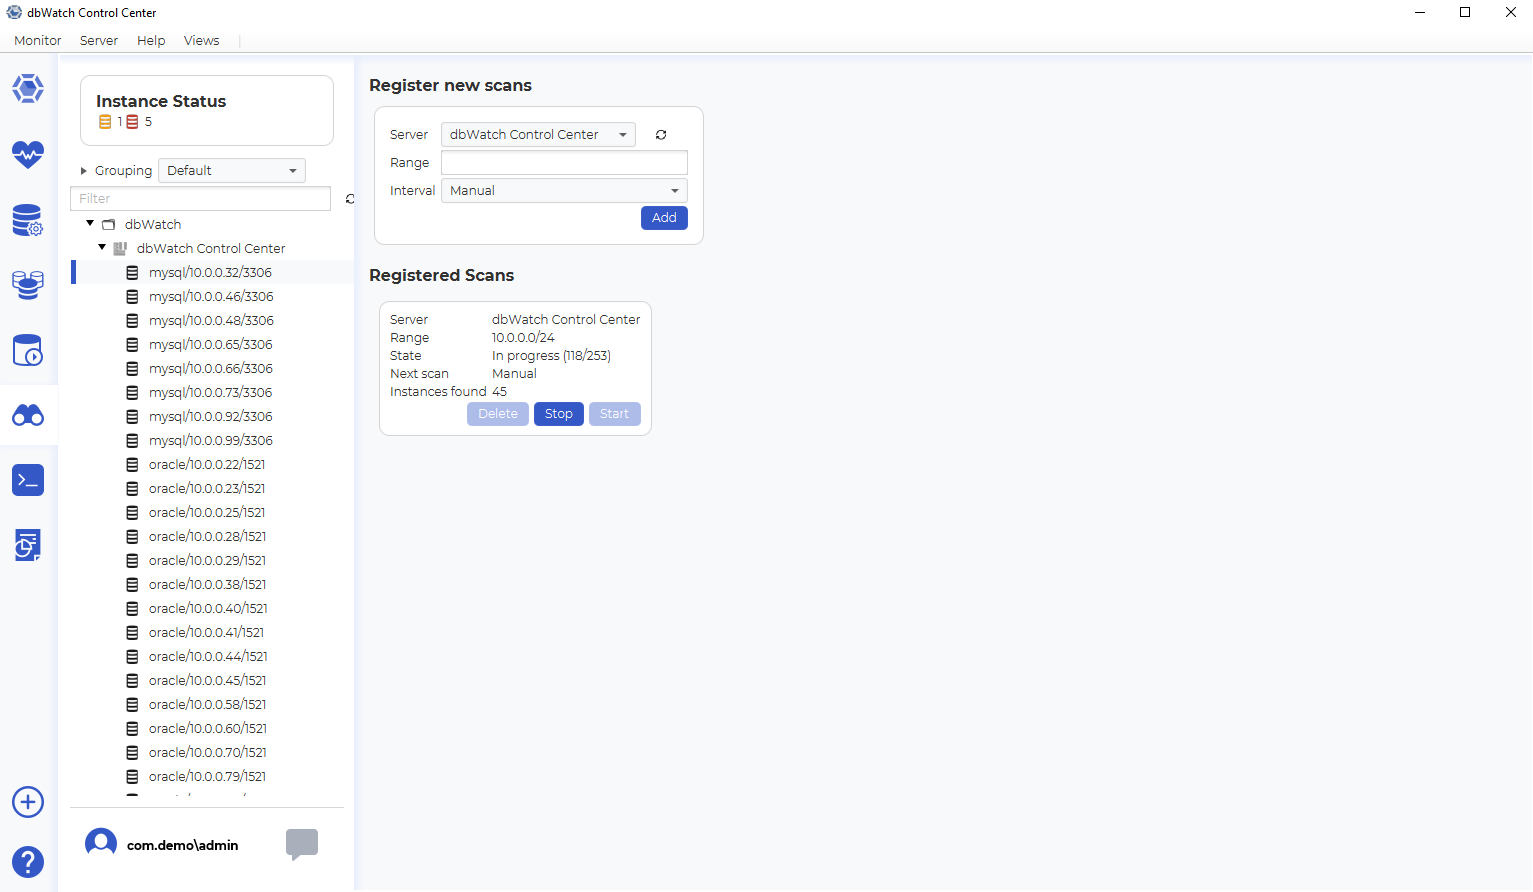
Task: Open the Views menu
Action: [201, 41]
